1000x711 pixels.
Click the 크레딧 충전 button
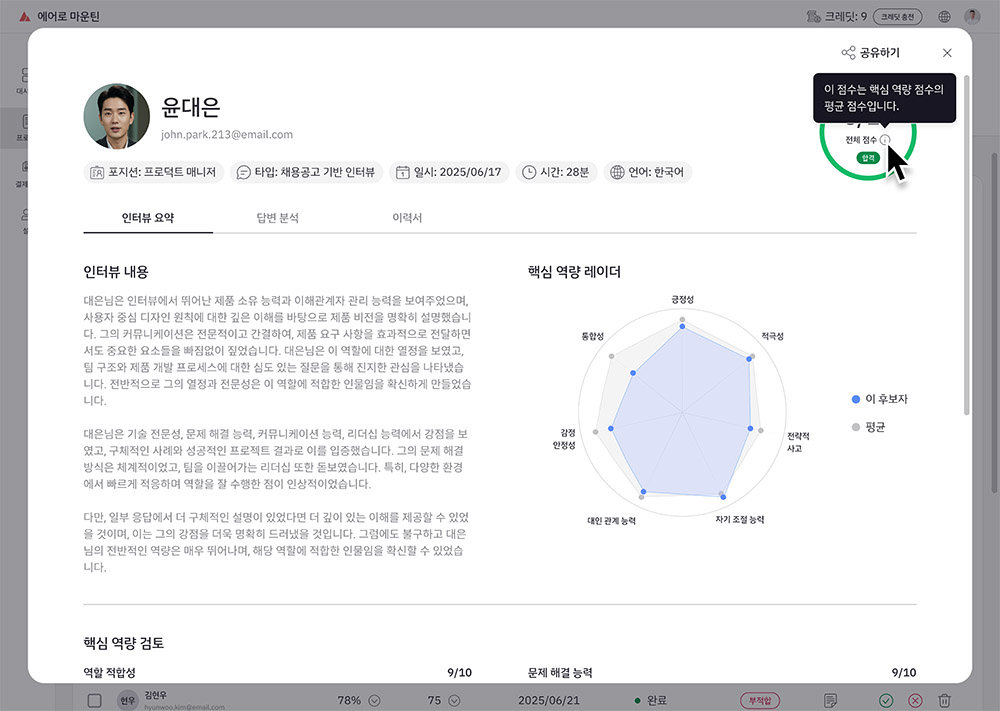pyautogui.click(x=897, y=16)
